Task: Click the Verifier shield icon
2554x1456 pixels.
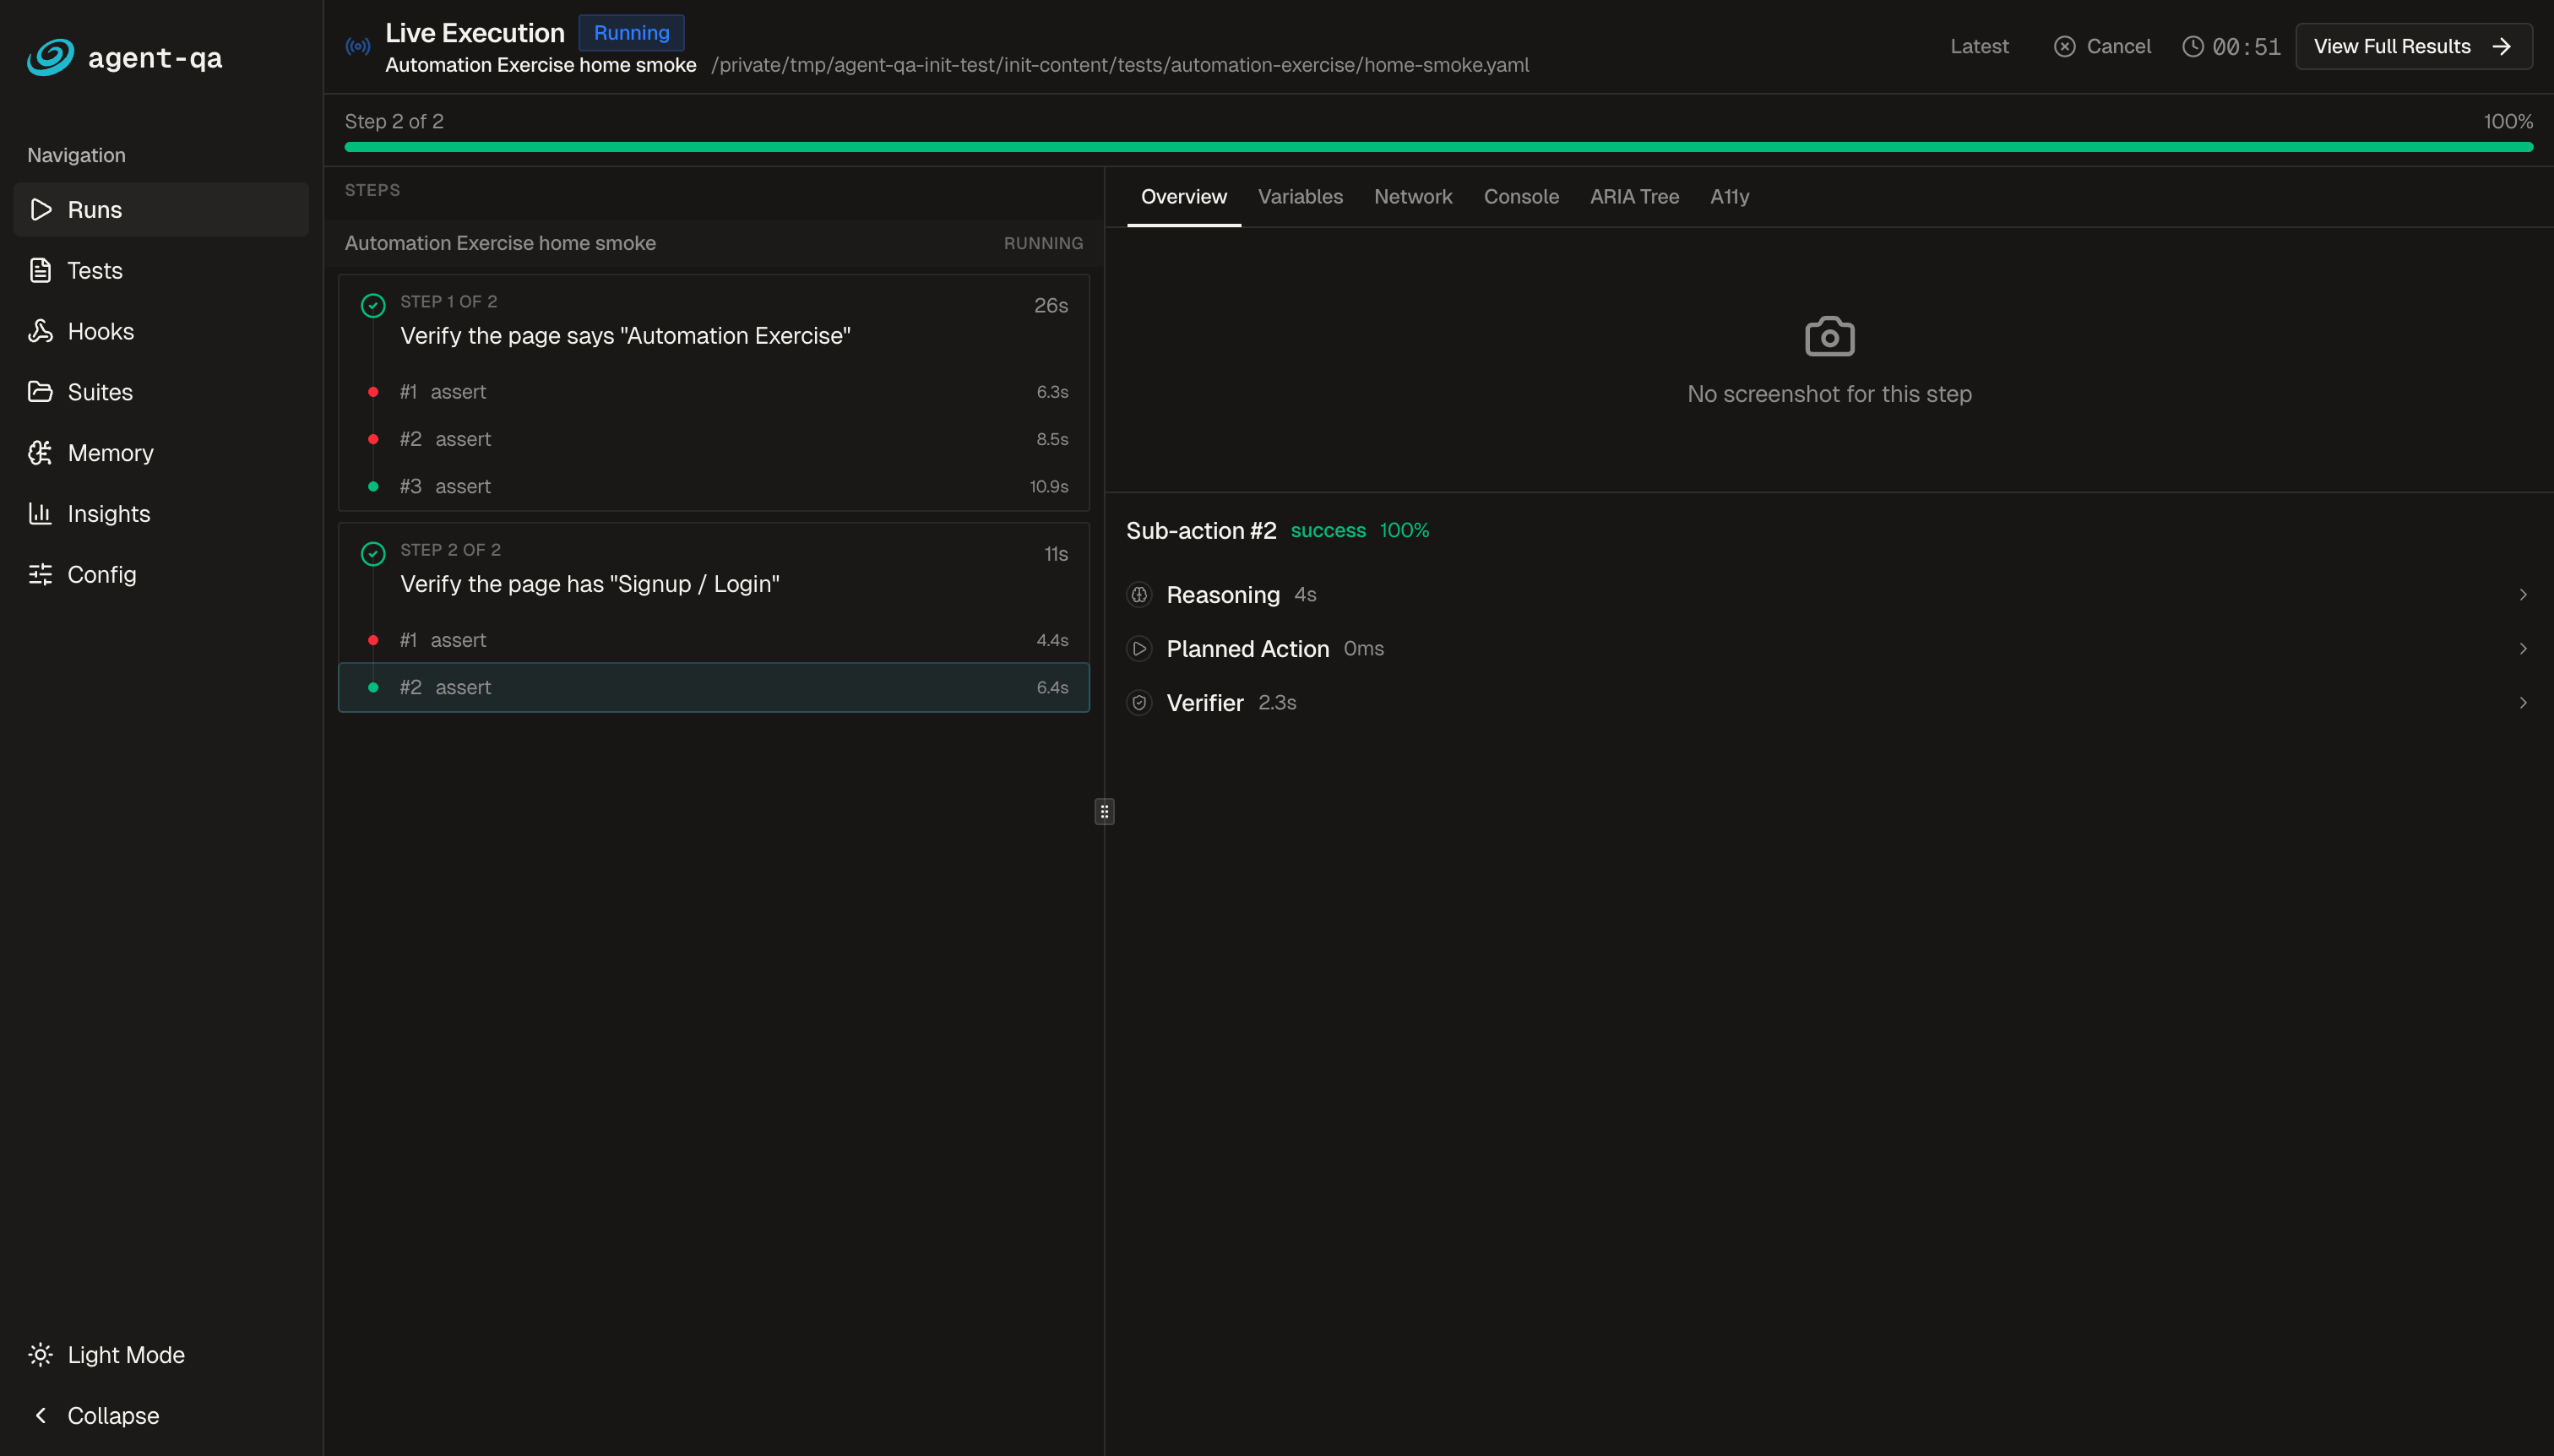Action: tap(1139, 703)
